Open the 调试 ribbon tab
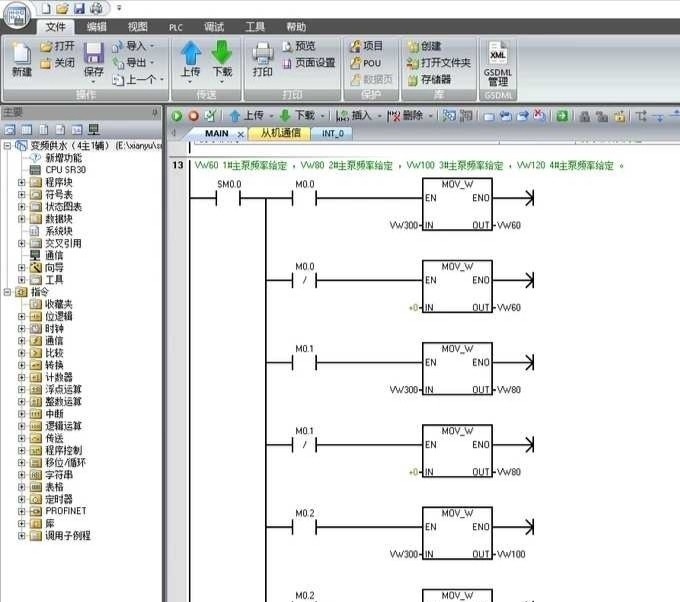The height and width of the screenshot is (602, 680). 214,27
